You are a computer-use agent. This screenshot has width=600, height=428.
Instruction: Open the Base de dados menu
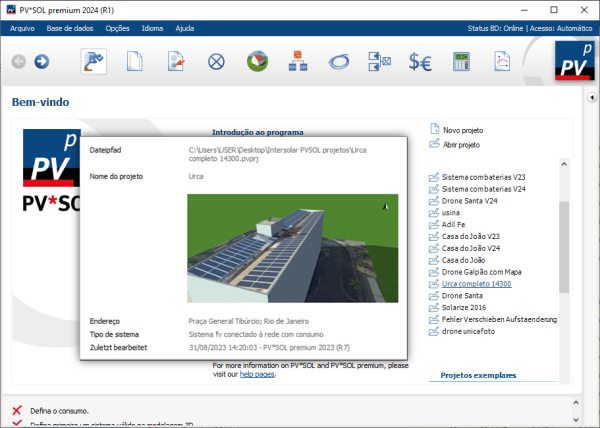pyautogui.click(x=69, y=28)
